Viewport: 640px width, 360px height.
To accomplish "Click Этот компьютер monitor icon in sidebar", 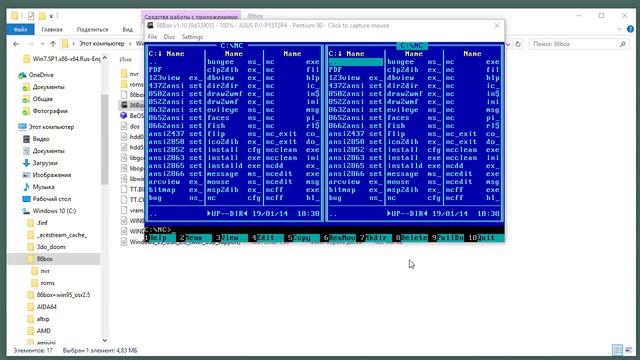I will [22, 127].
